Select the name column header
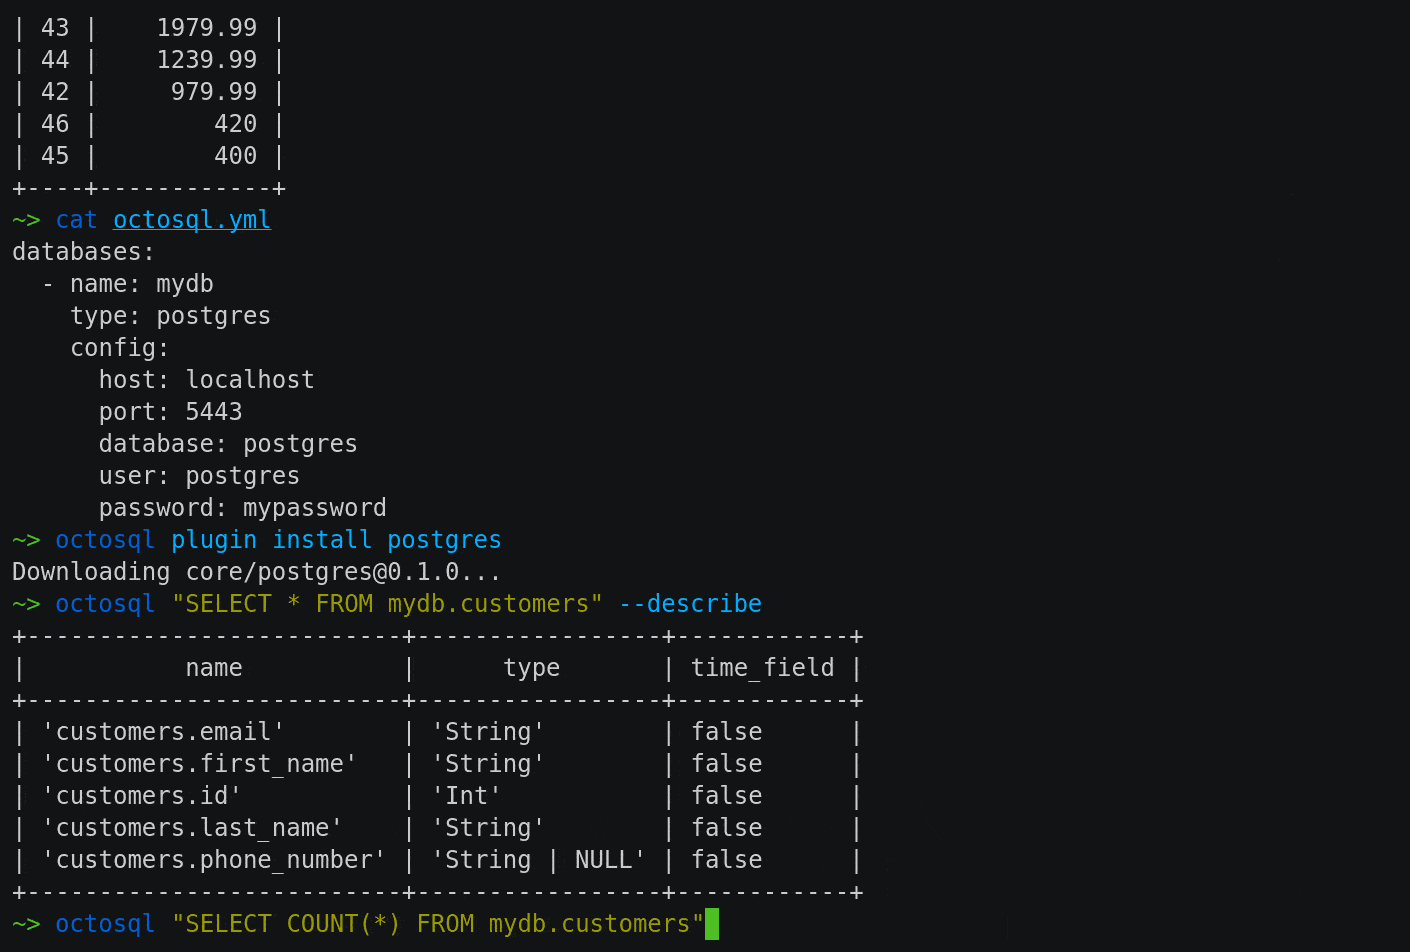The height and width of the screenshot is (952, 1410). click(213, 667)
